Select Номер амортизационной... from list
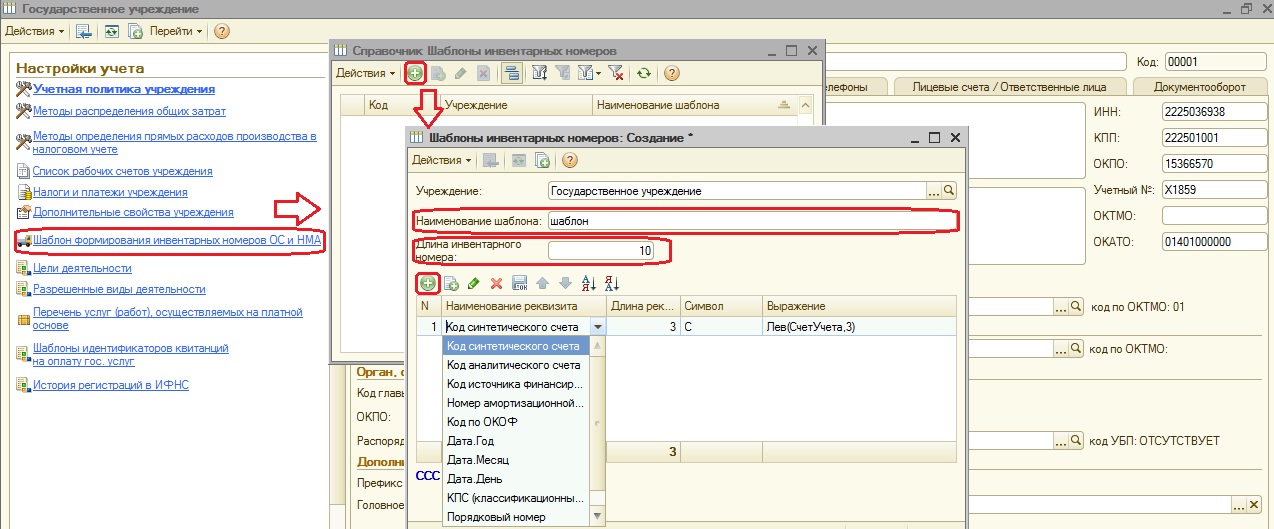The image size is (1274, 529). coord(514,403)
